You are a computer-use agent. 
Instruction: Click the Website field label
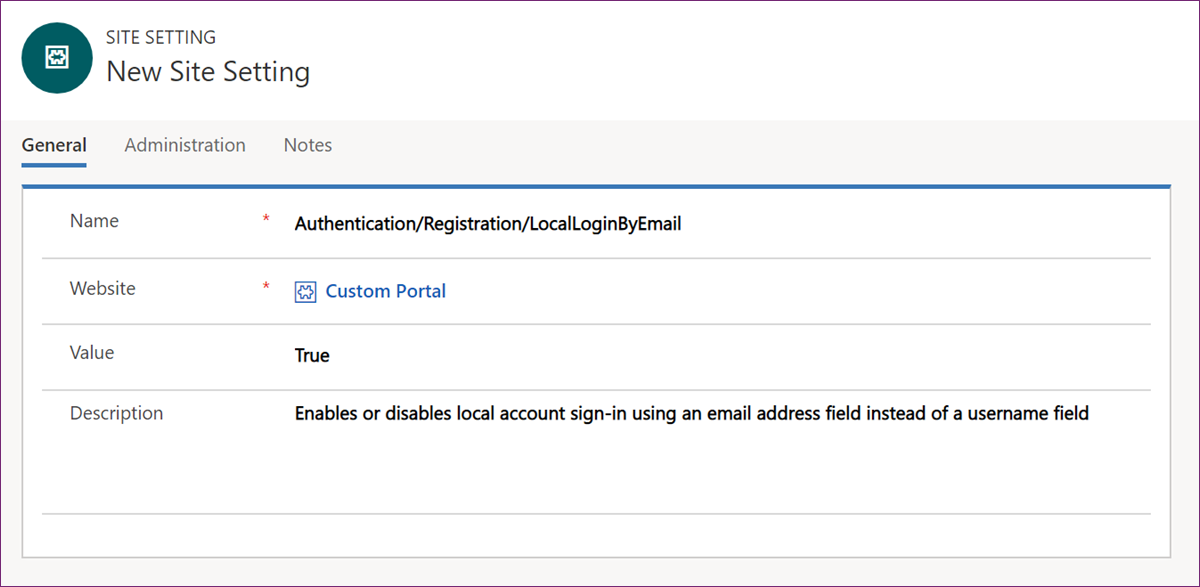(x=102, y=288)
